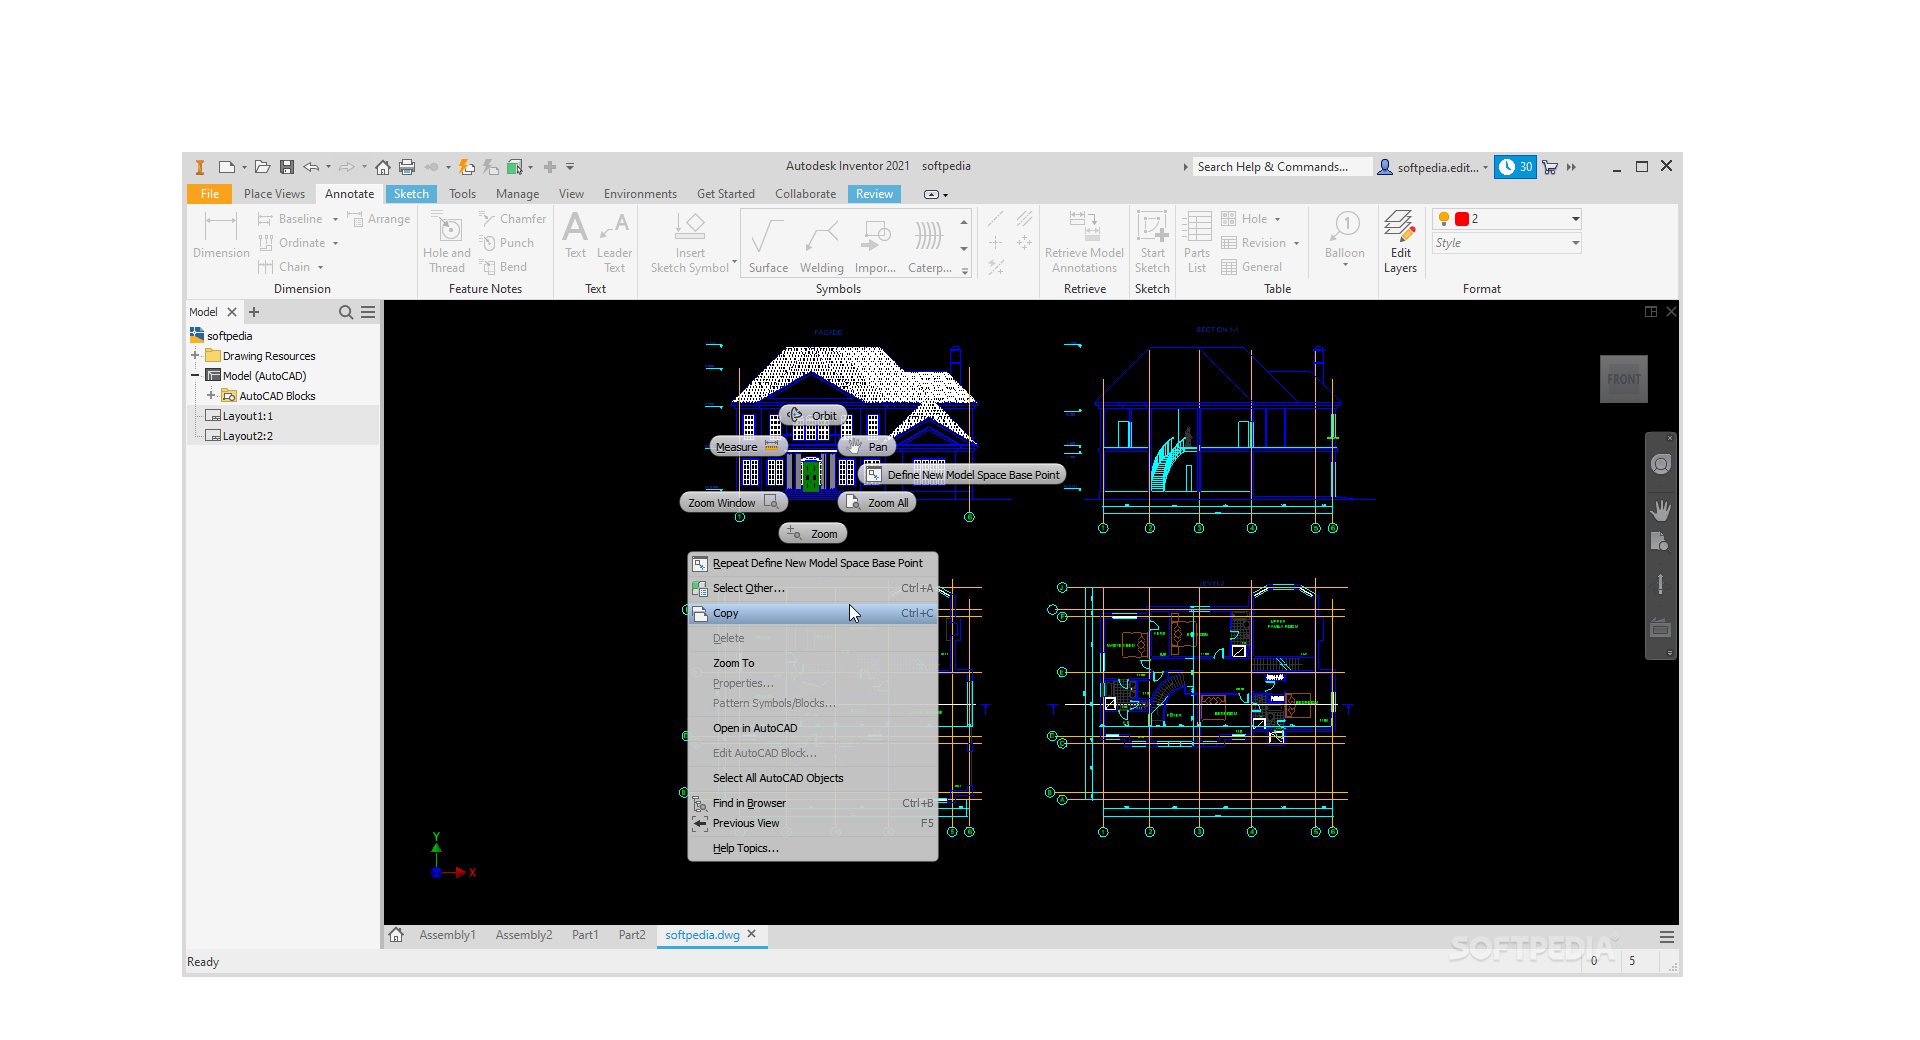Viewport: 1920px width, 1040px height.
Task: Click the search icon in Model browser
Action: (345, 312)
